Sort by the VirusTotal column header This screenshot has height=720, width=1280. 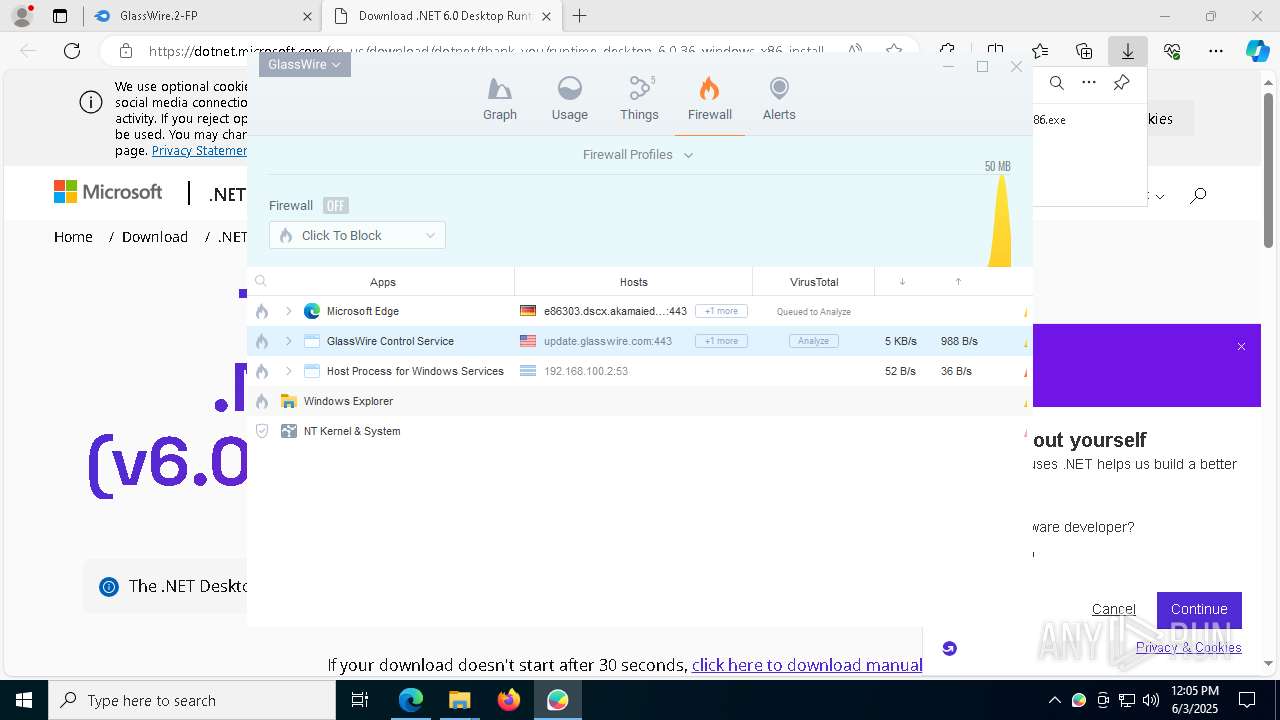[814, 282]
